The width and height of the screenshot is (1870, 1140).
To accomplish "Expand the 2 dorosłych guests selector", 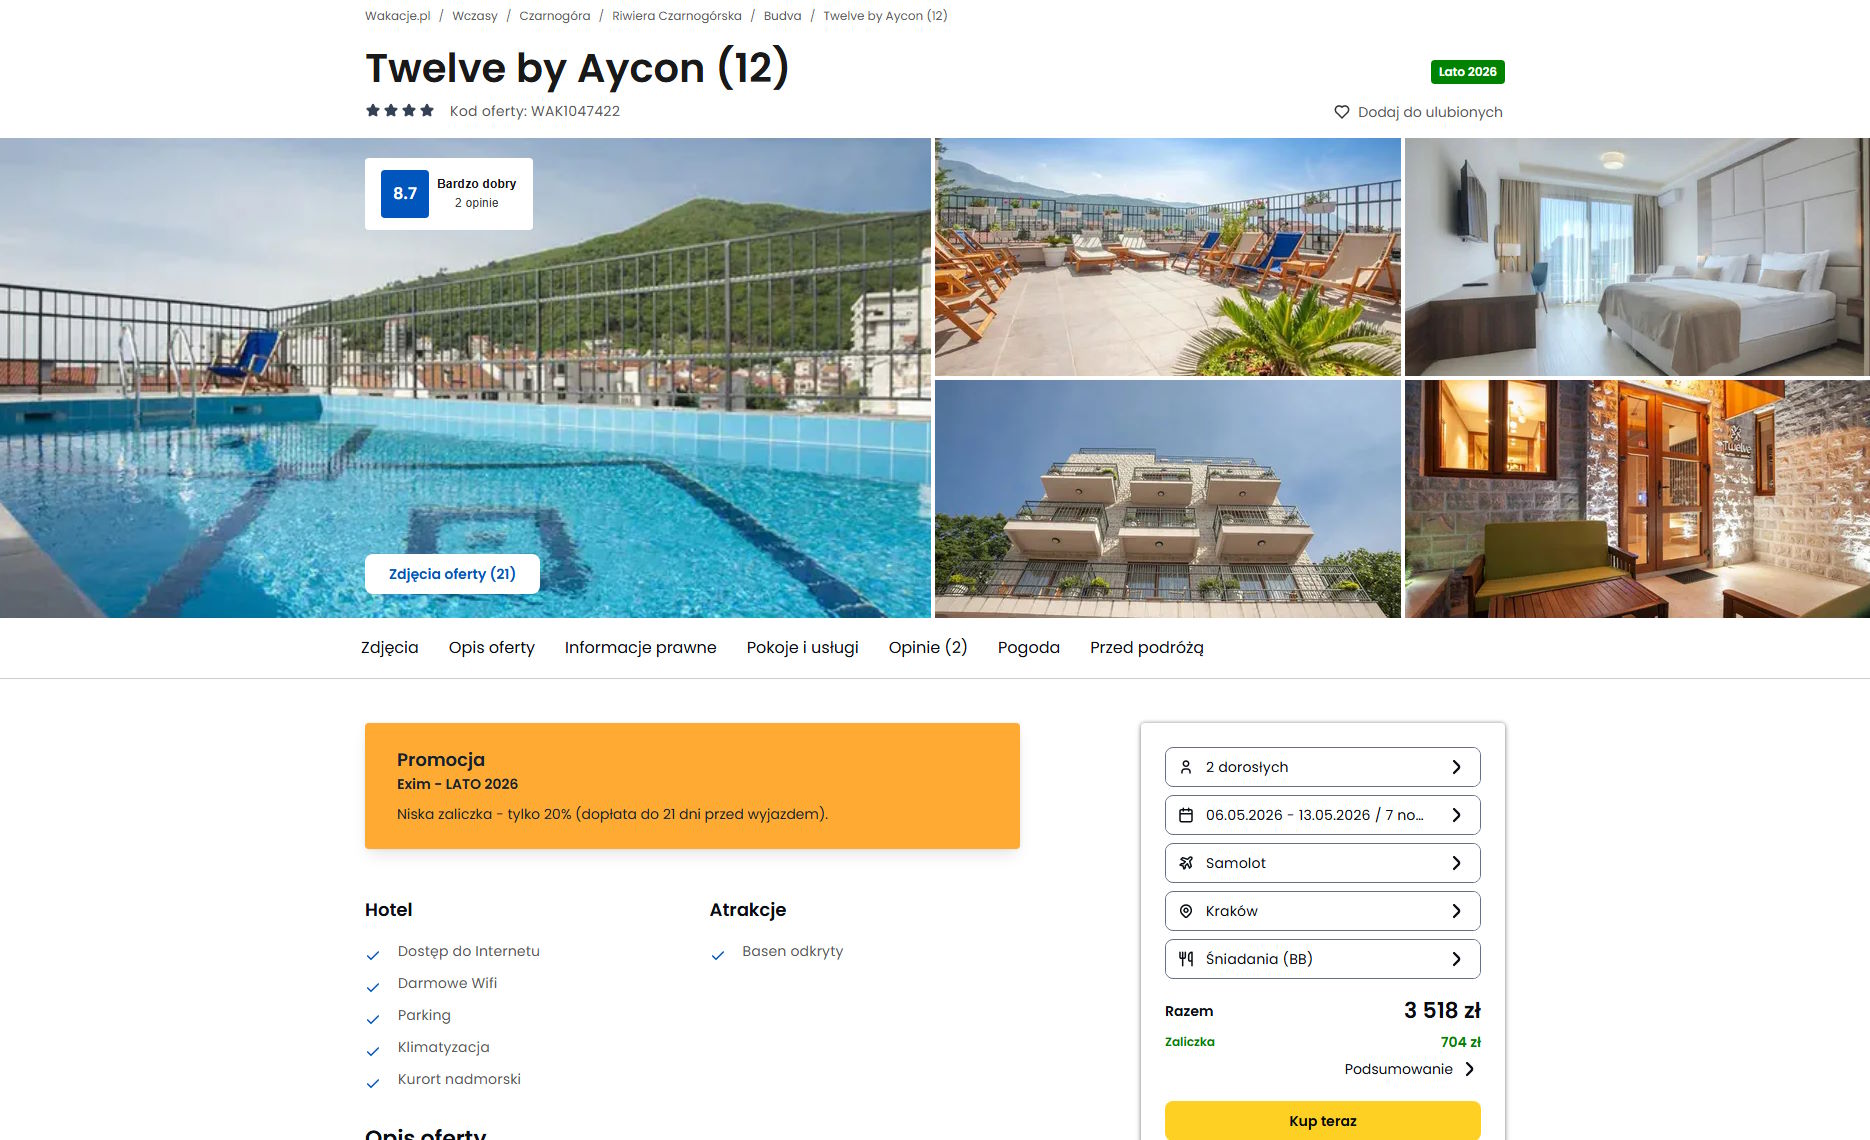I will (1322, 767).
